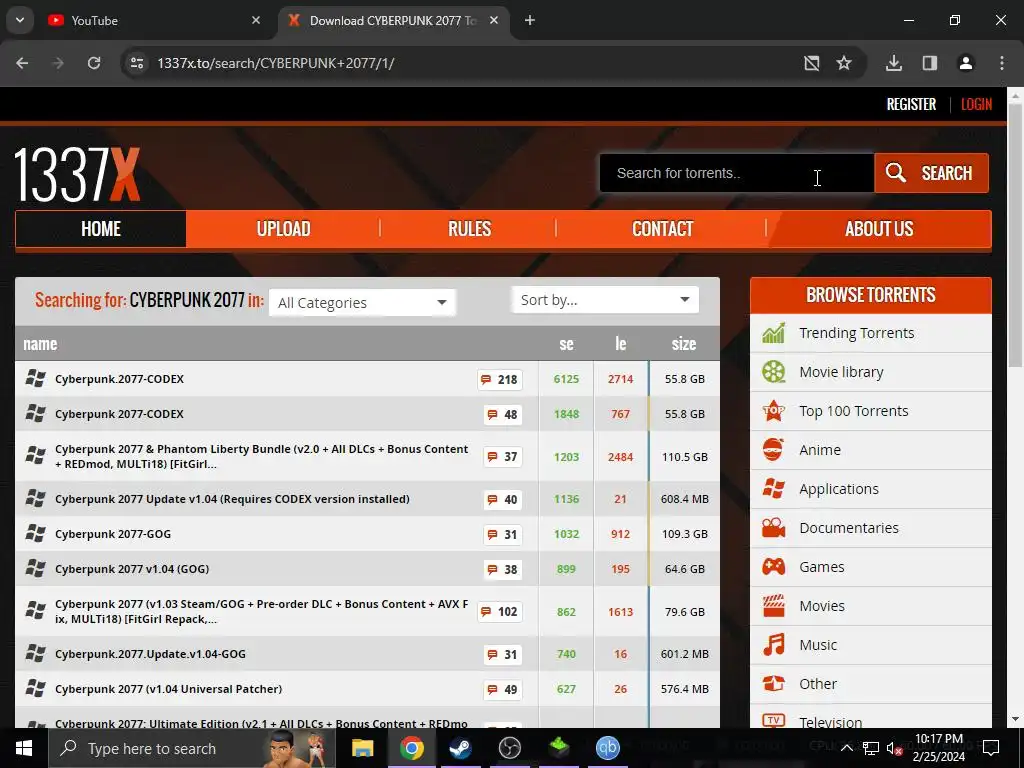Screen dimensions: 1024x768
Task: Open Cyberpunk 2077 (v1.04 Universal Patcher) link
Action: (168, 689)
